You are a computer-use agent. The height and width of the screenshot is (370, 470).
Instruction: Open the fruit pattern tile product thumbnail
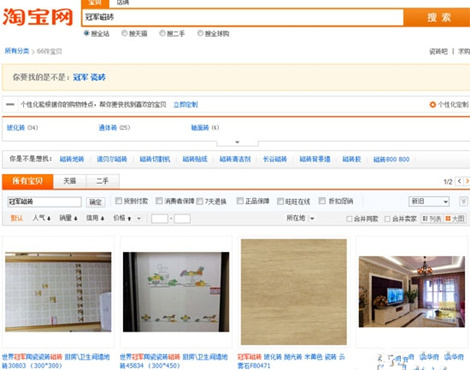[176, 292]
